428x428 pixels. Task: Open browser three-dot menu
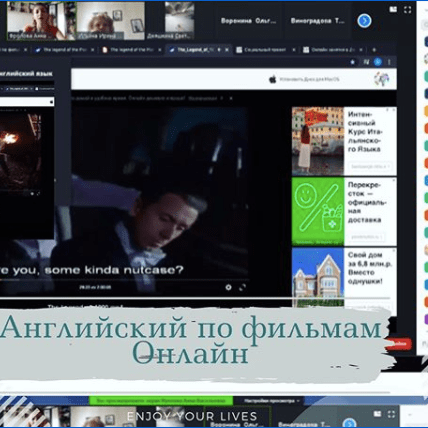pyautogui.click(x=389, y=62)
